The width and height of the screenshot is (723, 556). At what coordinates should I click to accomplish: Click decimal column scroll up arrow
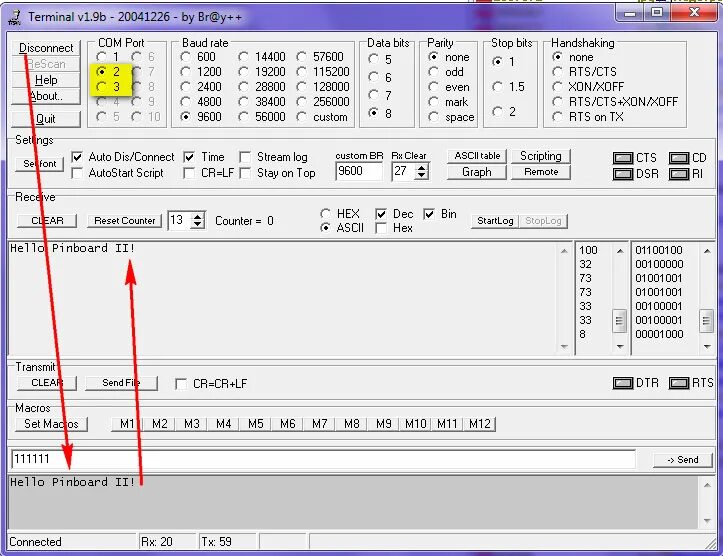[x=620, y=251]
